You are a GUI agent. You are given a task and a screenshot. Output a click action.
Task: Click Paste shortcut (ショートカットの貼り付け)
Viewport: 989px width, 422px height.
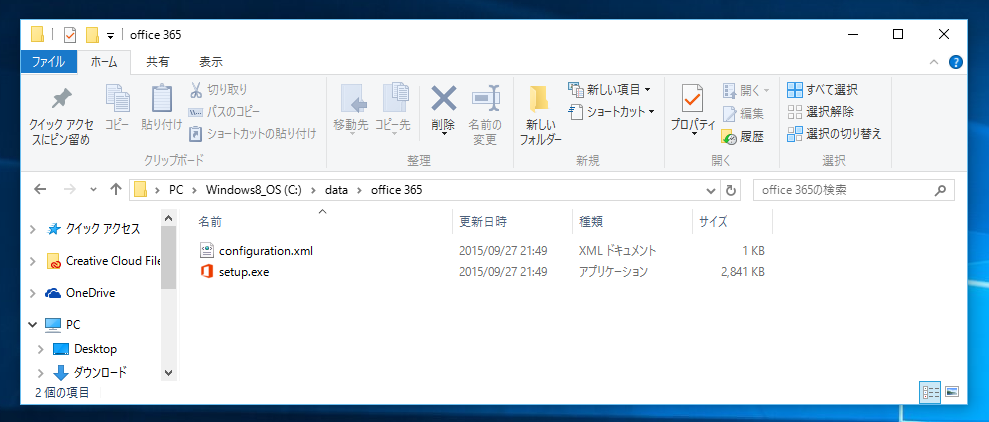click(253, 134)
